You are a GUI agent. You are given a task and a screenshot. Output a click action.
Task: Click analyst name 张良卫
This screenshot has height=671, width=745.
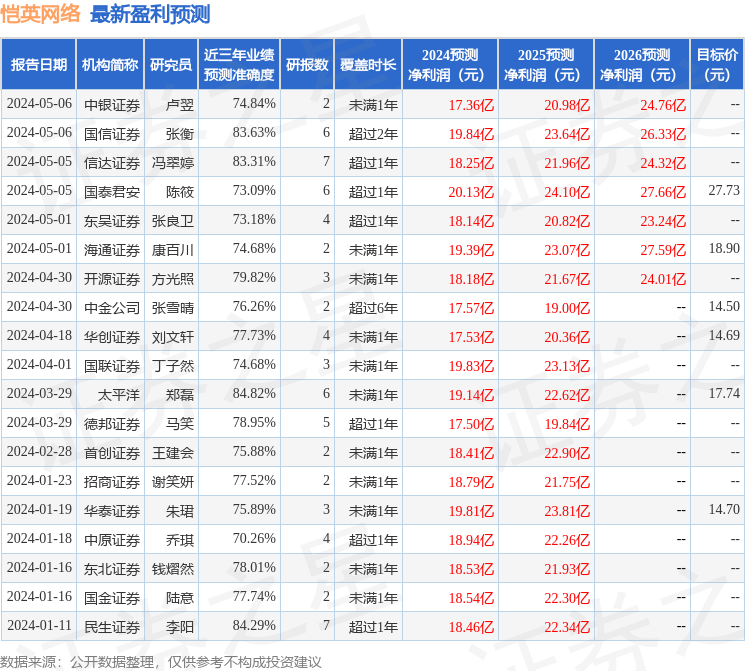[172, 221]
